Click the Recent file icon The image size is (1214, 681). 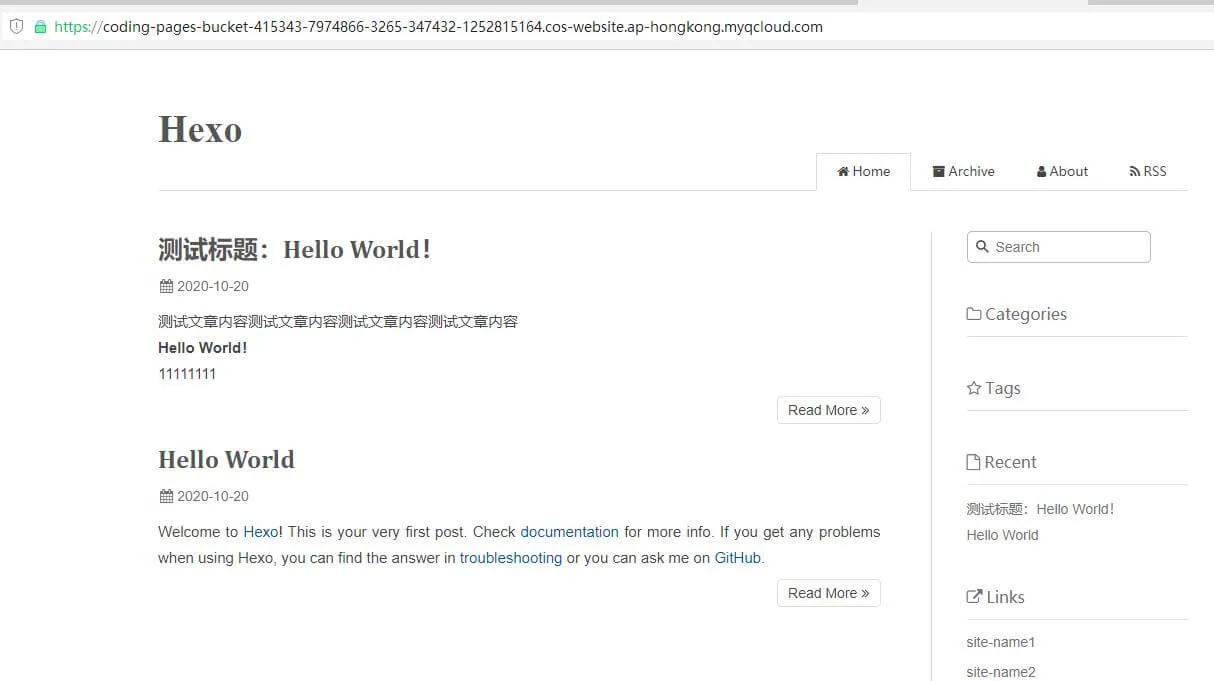(973, 462)
